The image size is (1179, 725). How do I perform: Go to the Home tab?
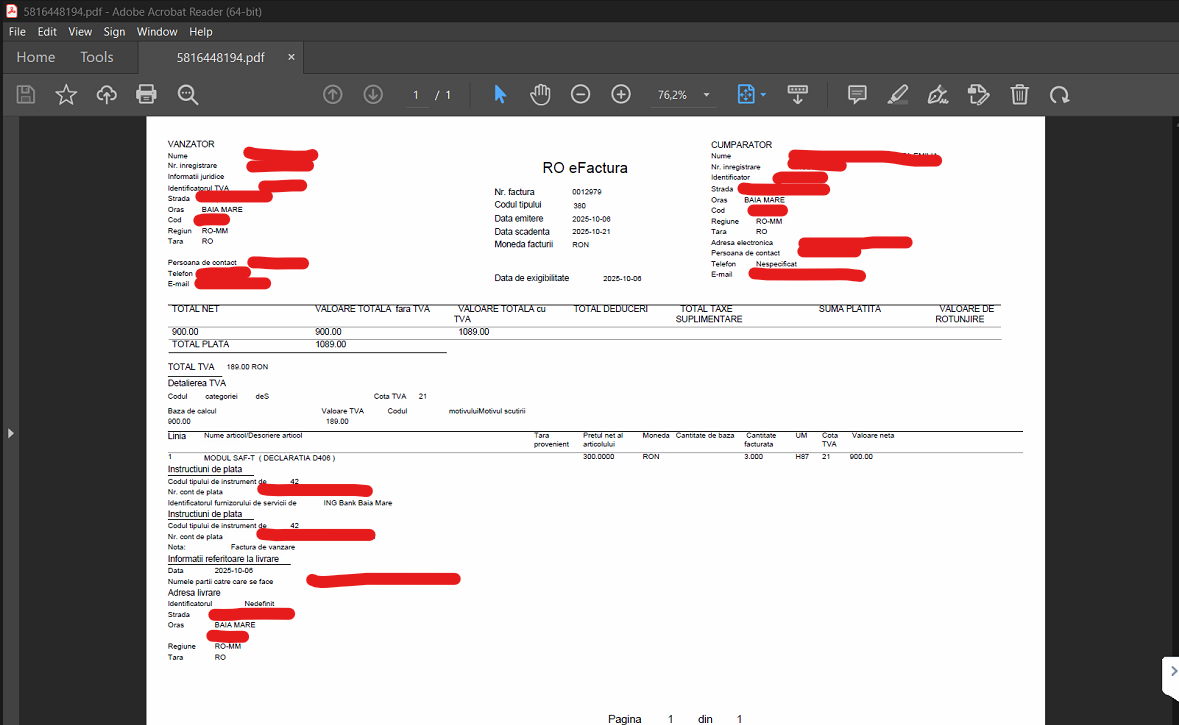(x=36, y=57)
